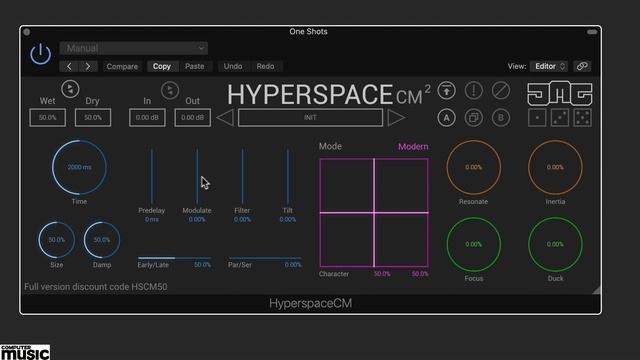Click the Predelay 0 ms value
This screenshot has width=640, height=360.
[152, 220]
